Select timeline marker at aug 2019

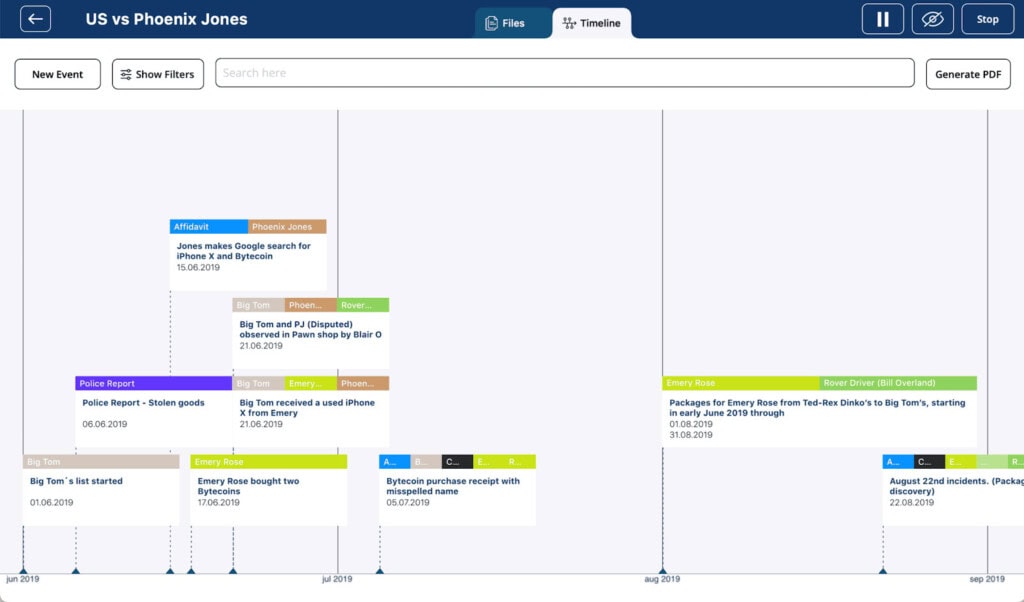click(663, 571)
